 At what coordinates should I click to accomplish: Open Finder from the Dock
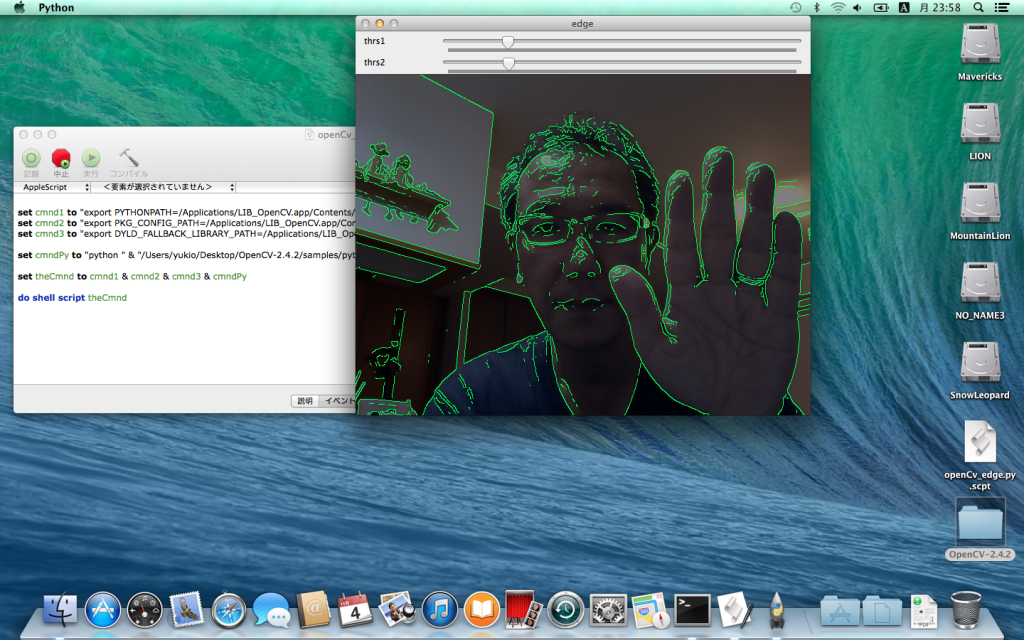tap(60, 610)
